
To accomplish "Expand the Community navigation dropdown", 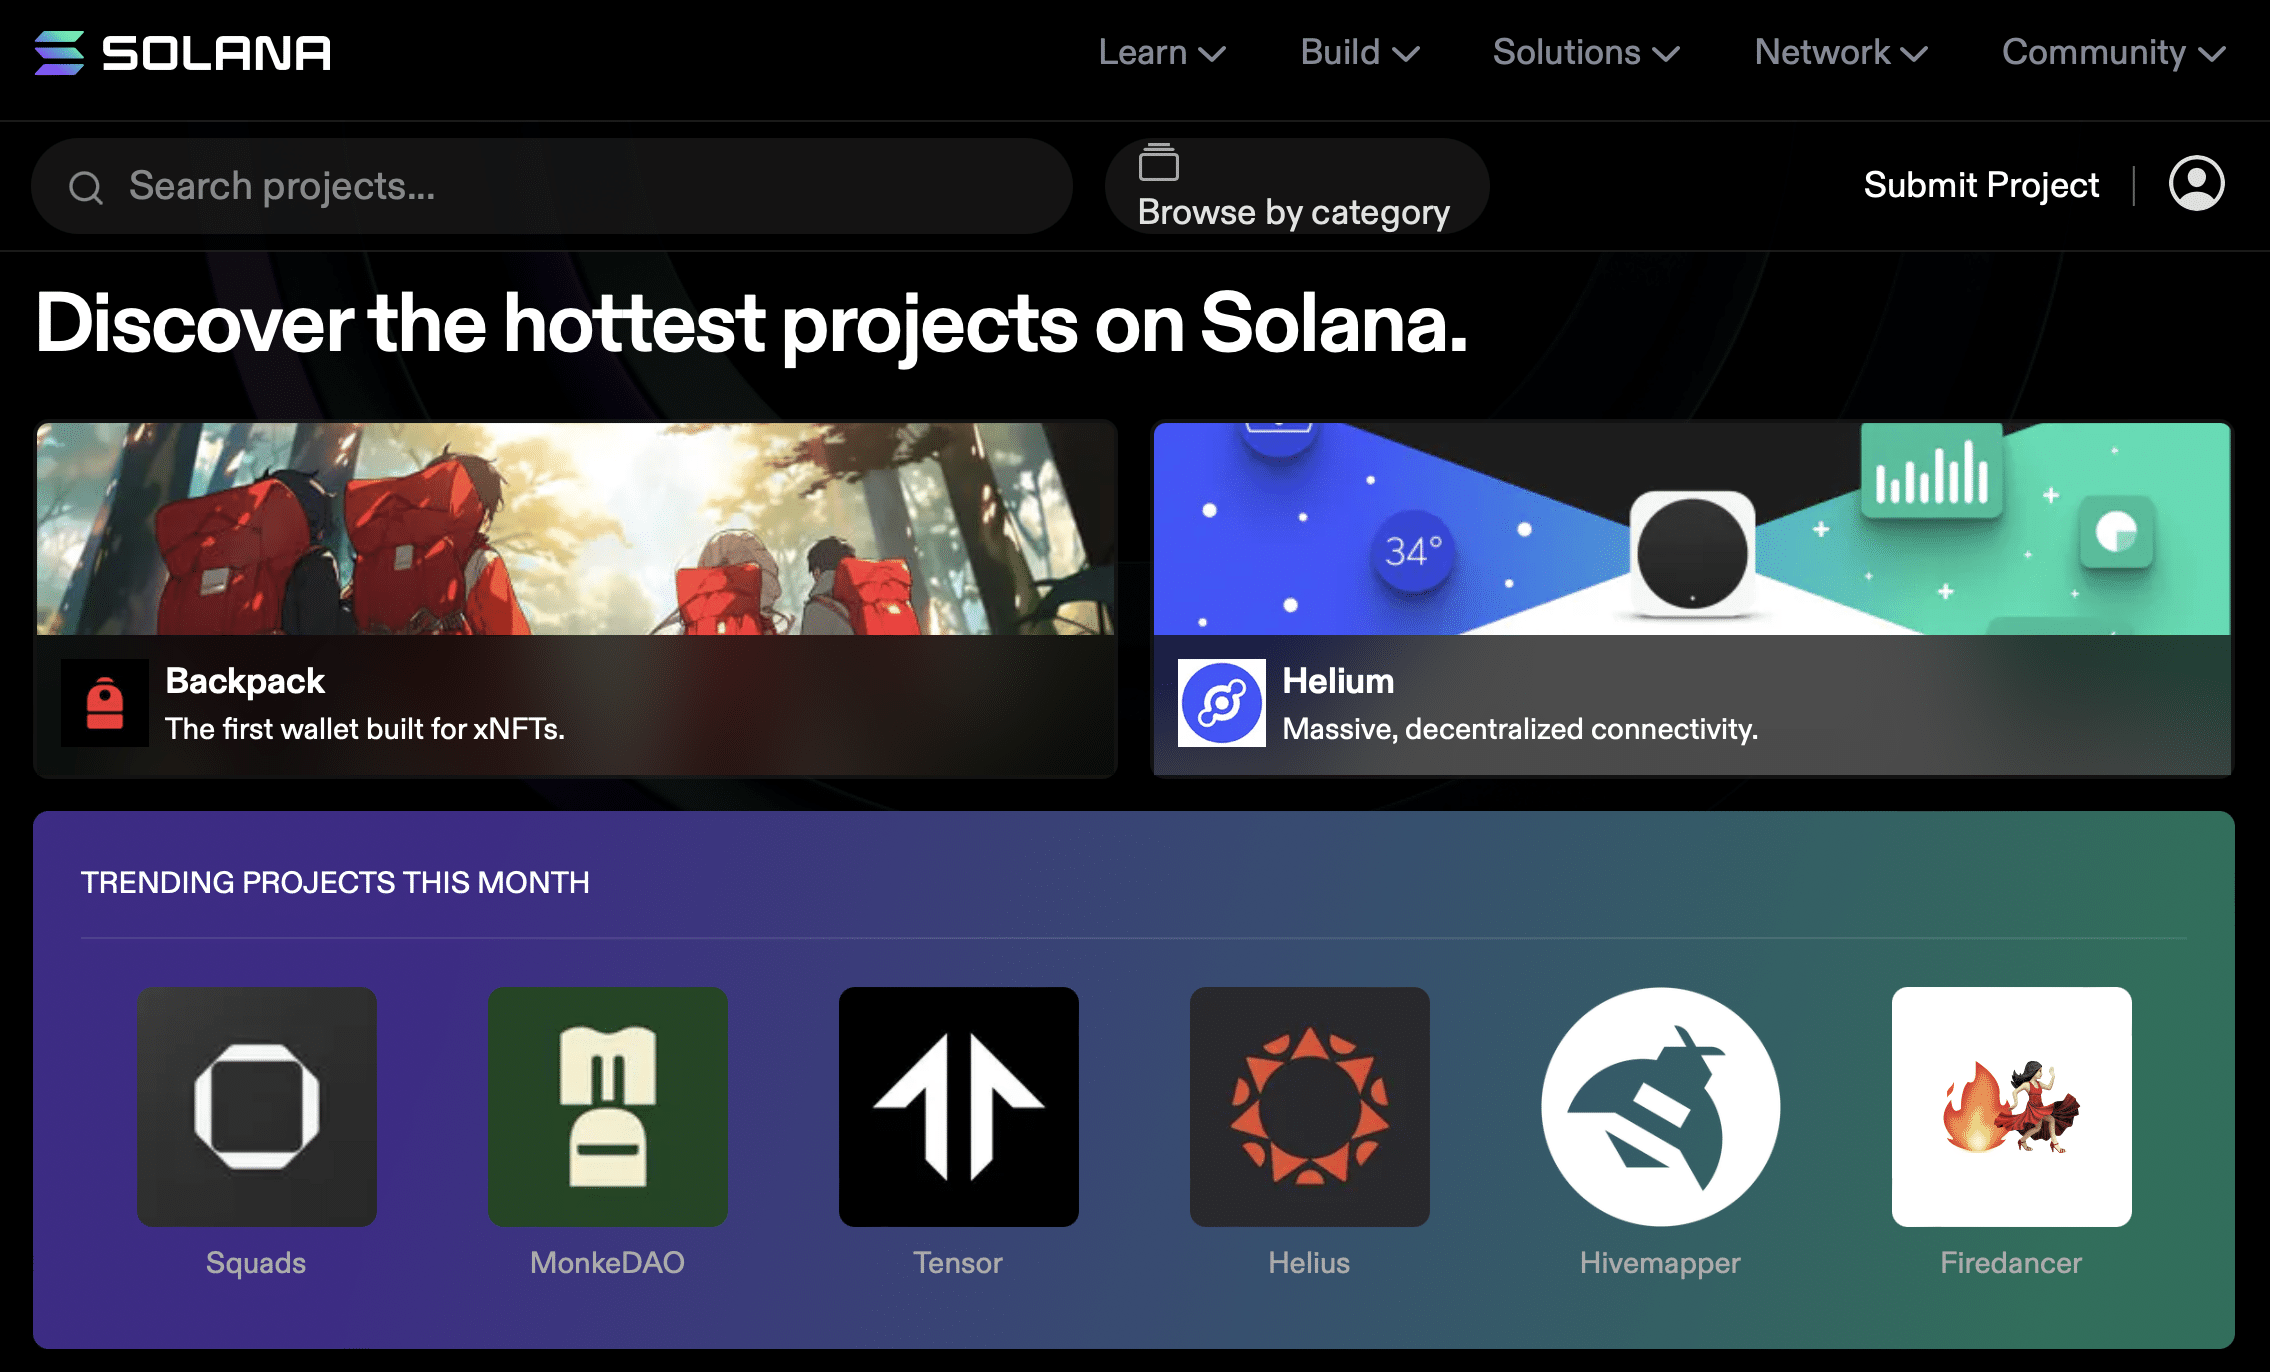I will (x=2108, y=54).
